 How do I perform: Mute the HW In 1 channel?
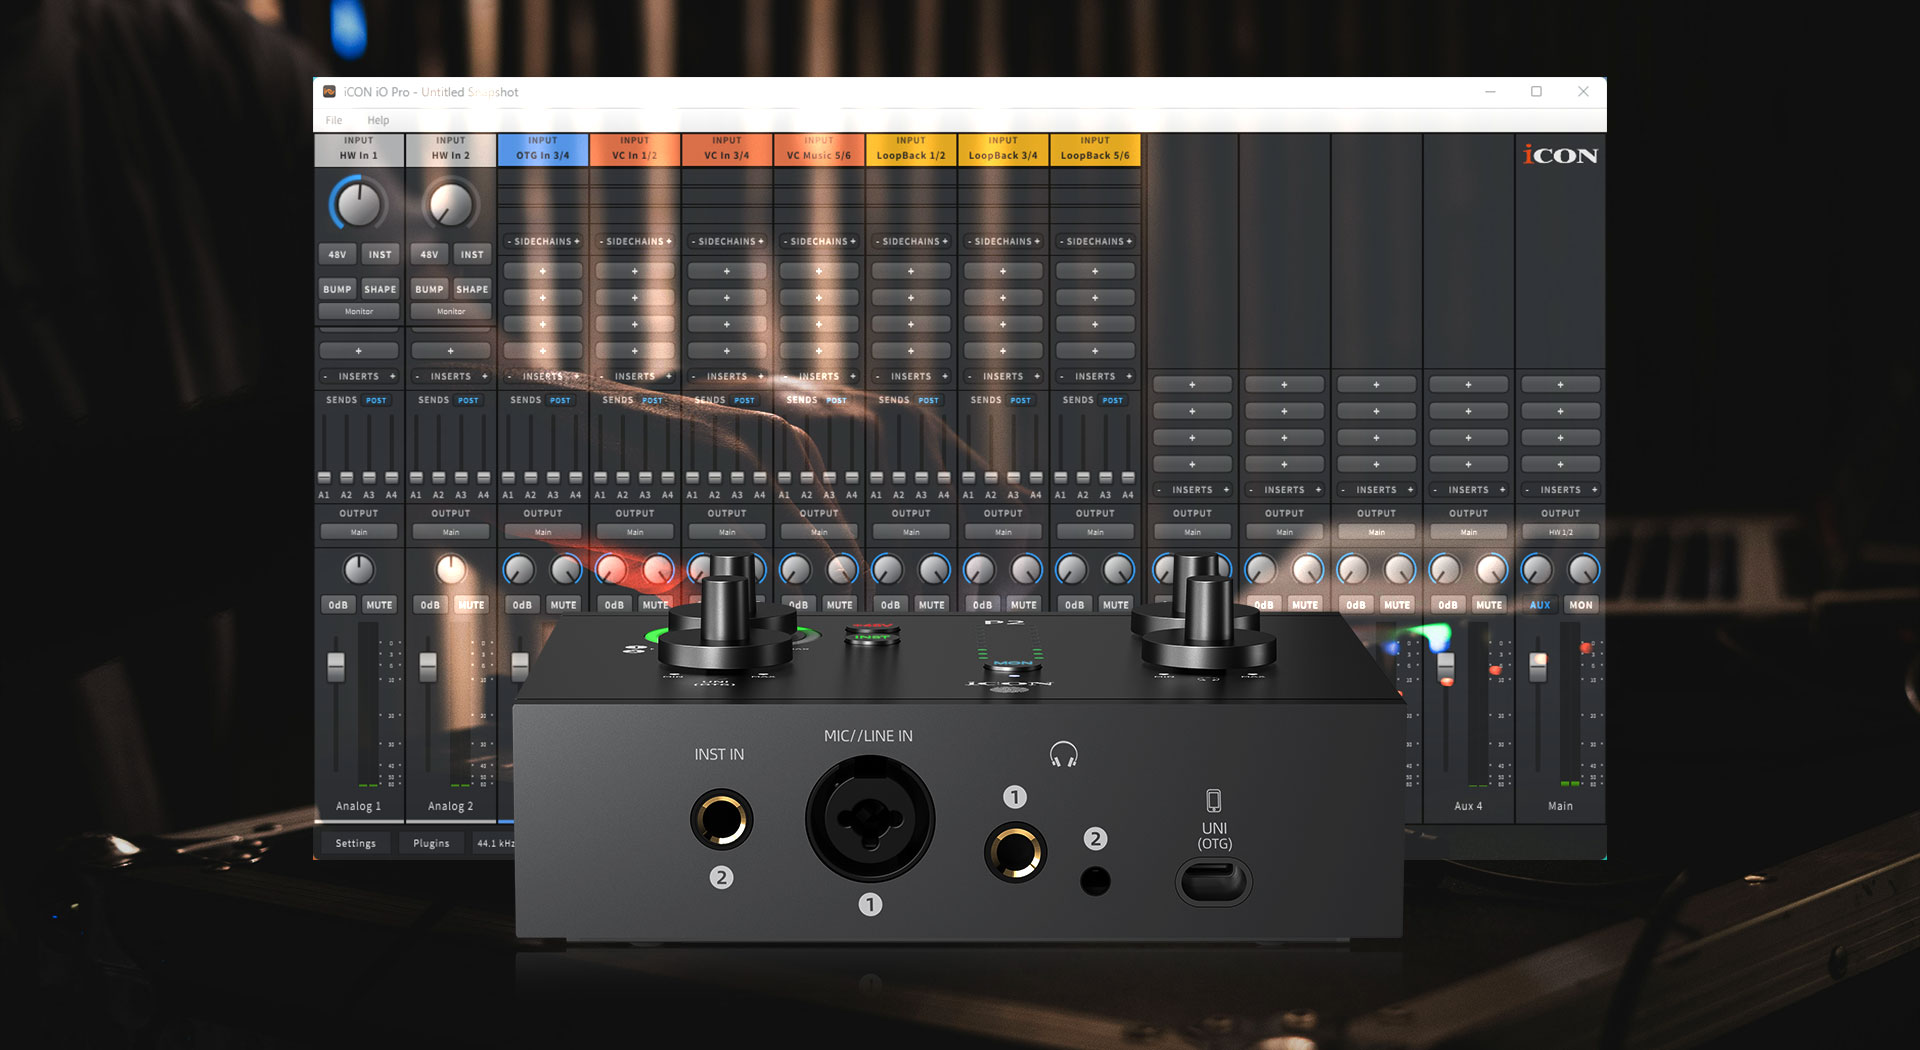click(x=379, y=605)
